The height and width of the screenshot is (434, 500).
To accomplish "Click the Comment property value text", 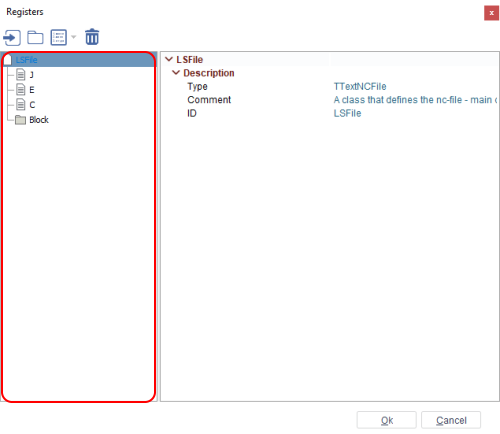I will [416, 100].
